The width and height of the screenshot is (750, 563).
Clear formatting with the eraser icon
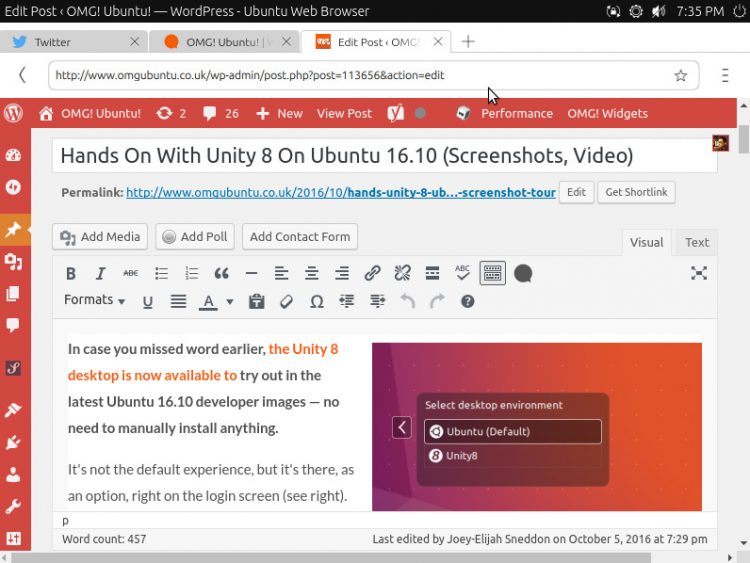pos(286,302)
